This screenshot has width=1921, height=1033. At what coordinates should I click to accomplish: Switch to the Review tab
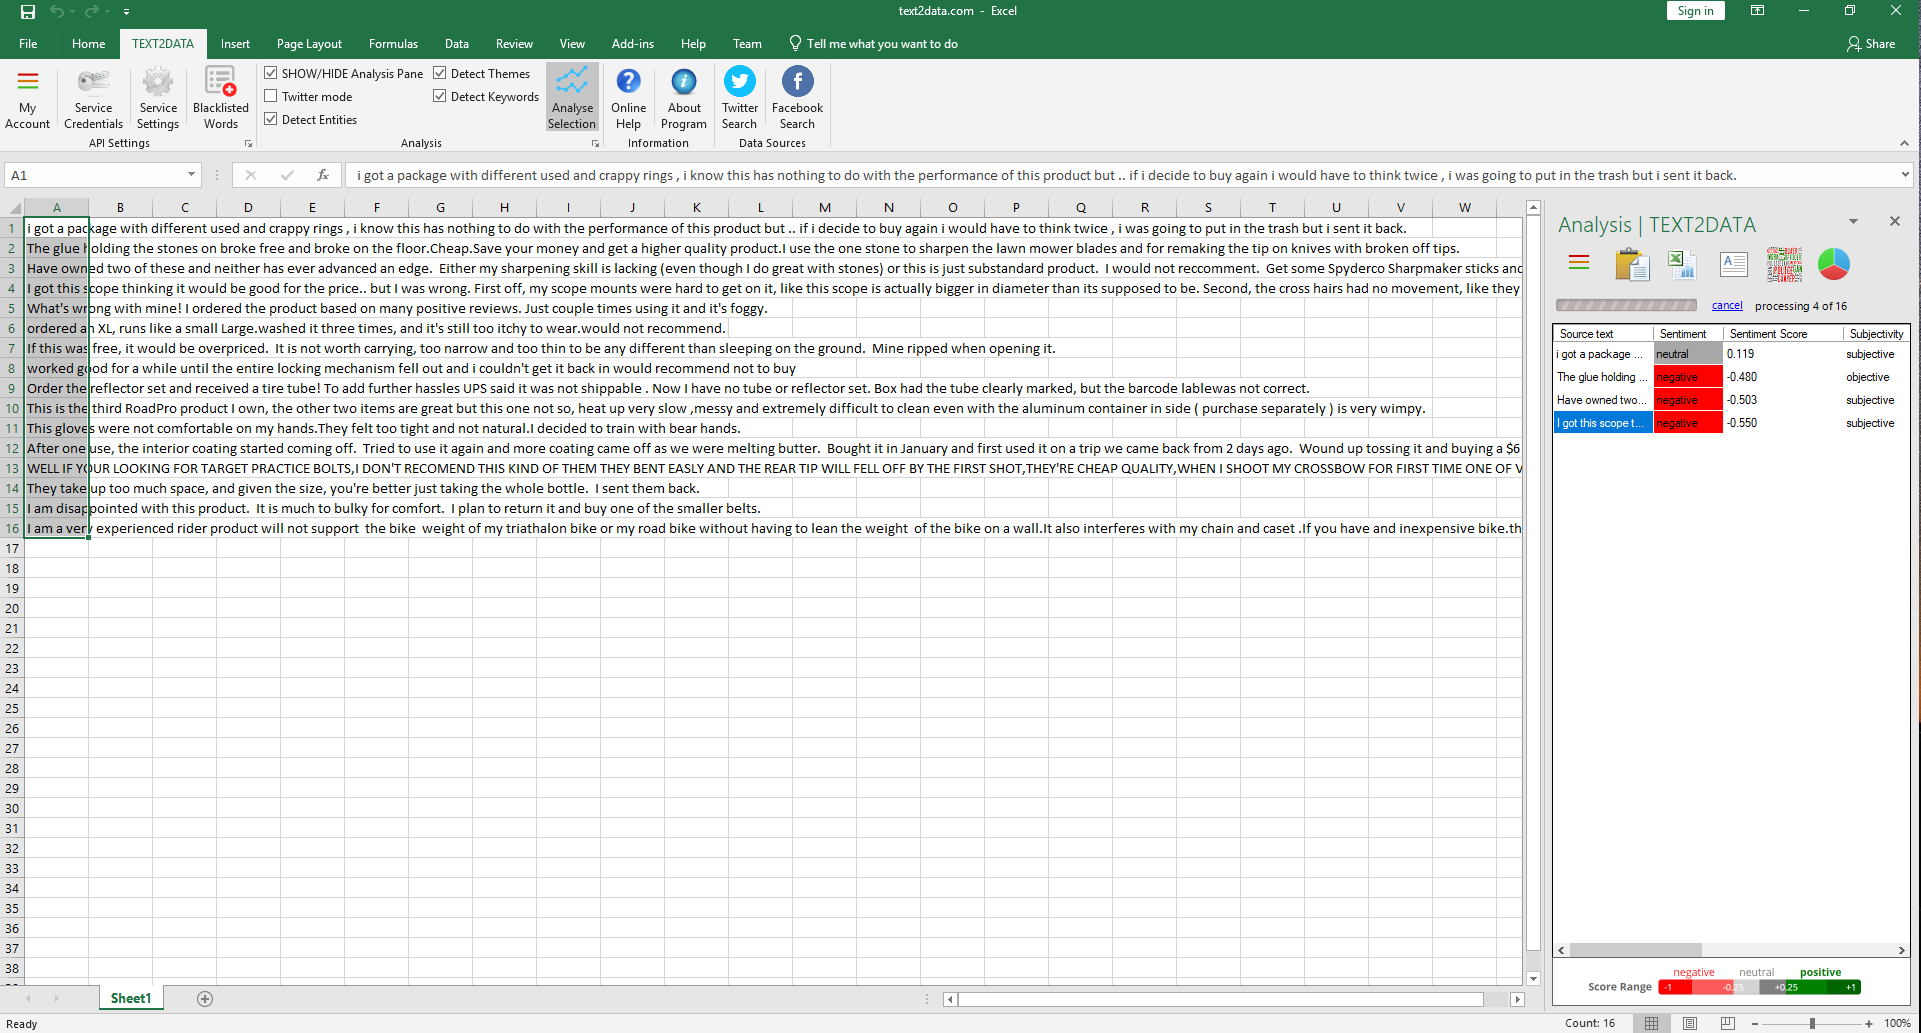click(514, 44)
